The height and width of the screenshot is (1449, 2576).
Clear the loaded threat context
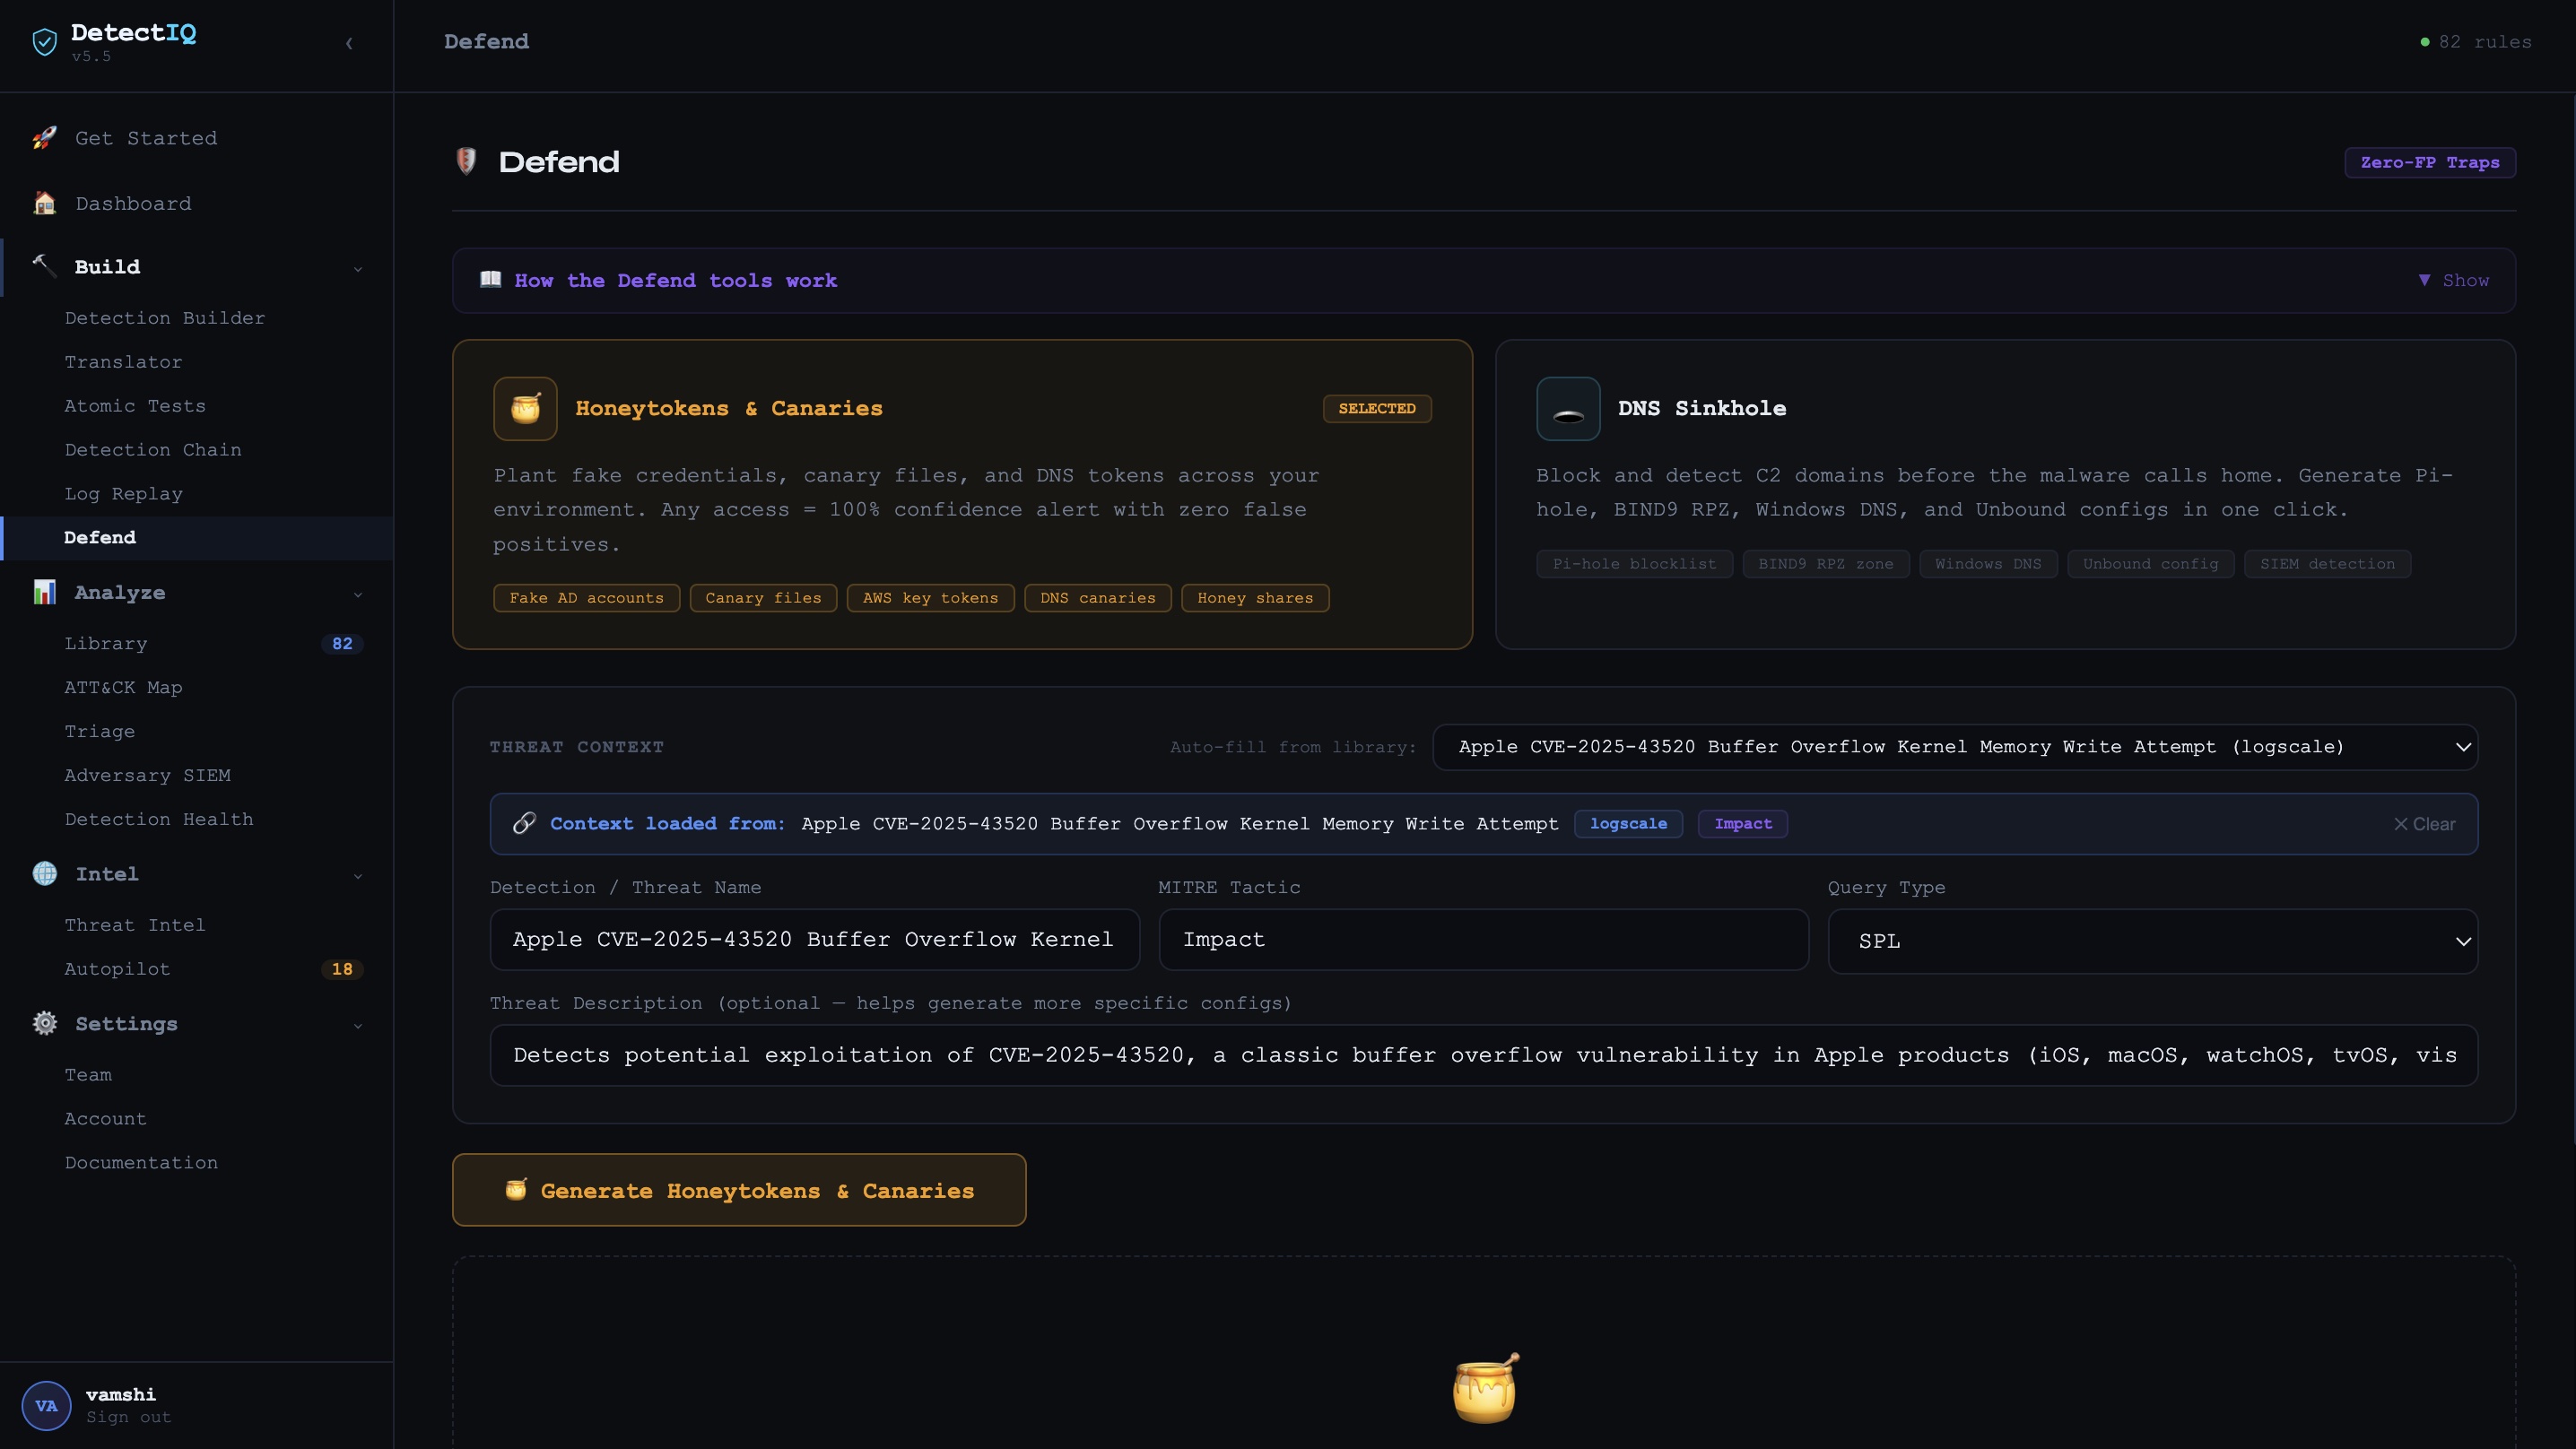(x=2424, y=824)
